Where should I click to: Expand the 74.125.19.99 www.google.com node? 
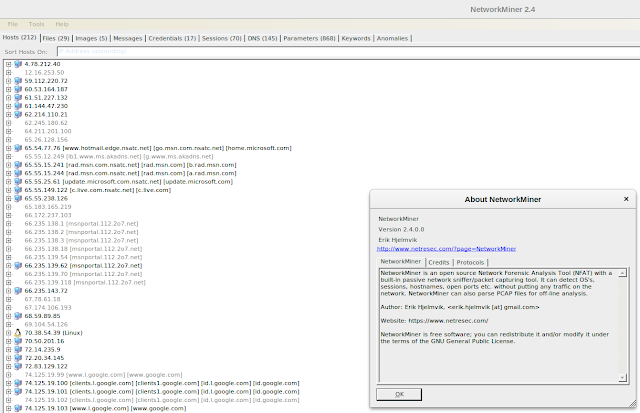[9, 375]
